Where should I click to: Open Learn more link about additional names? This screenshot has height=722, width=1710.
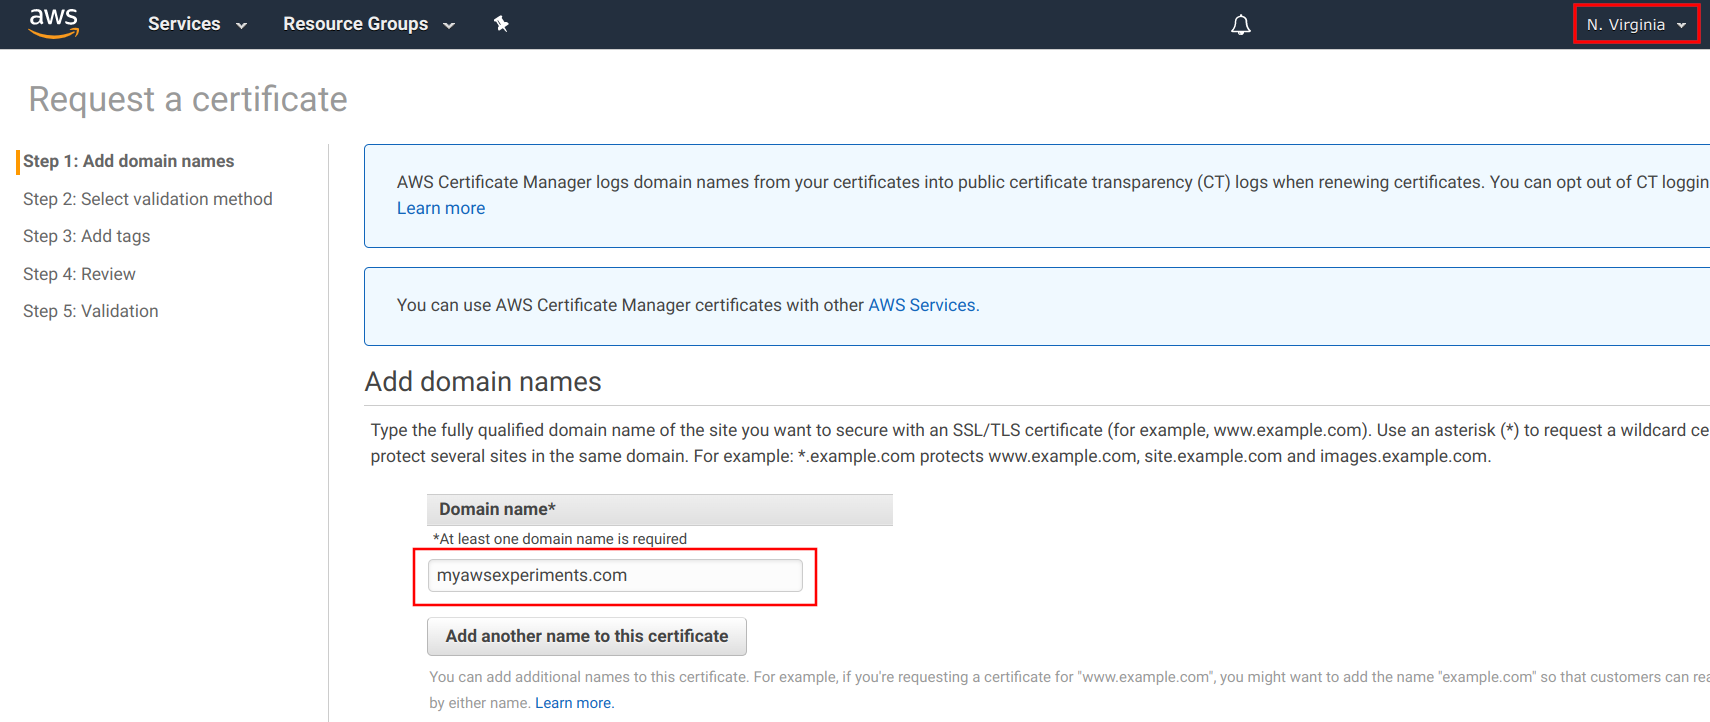click(574, 703)
